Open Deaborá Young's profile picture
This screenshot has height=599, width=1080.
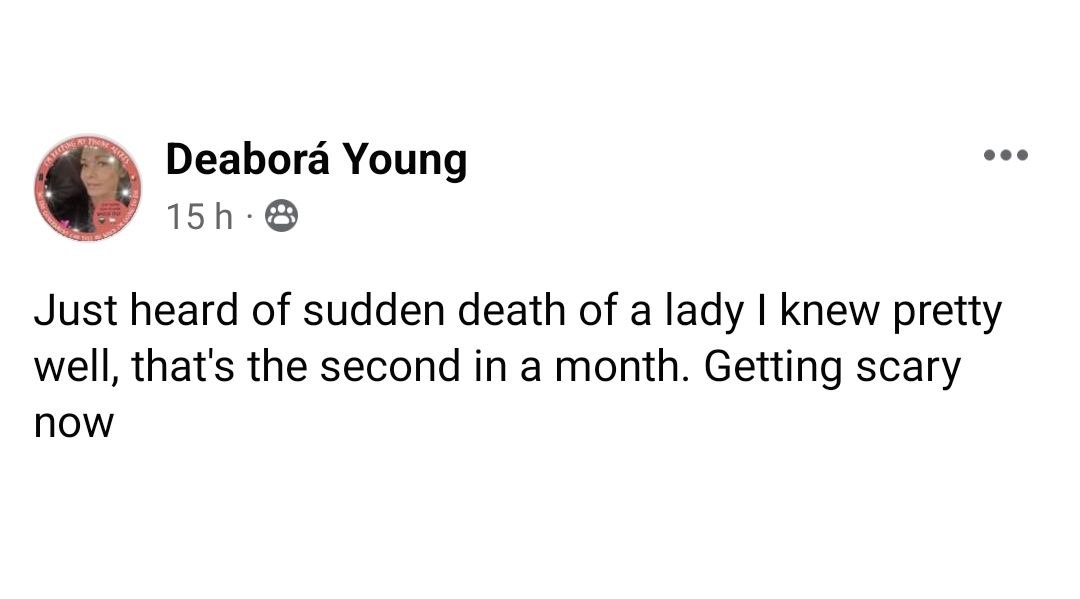[88, 187]
